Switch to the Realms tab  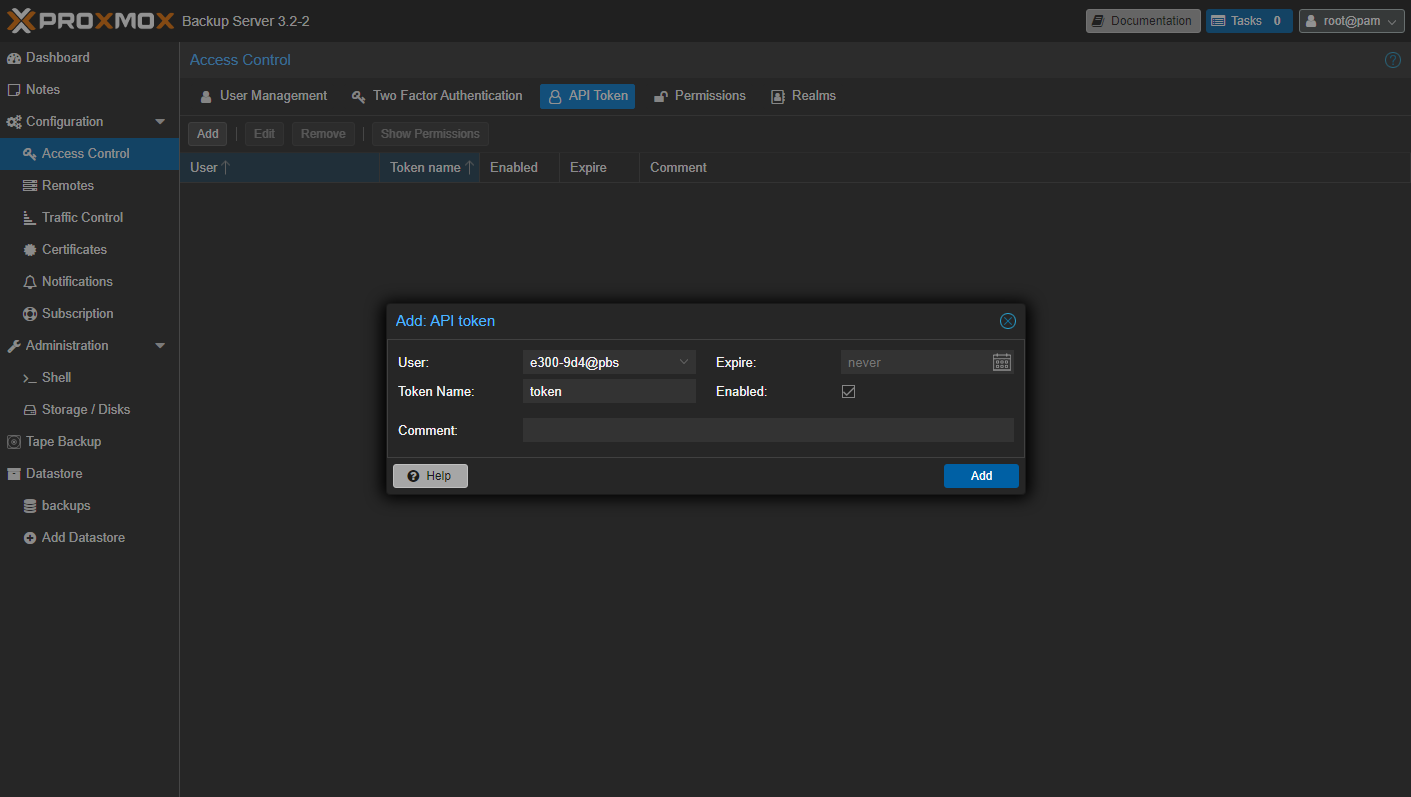(803, 96)
